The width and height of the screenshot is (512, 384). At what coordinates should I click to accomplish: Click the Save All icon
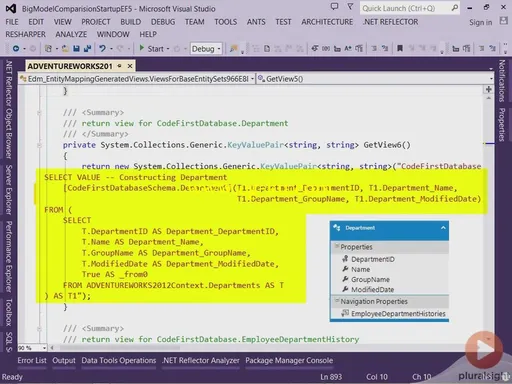[x=87, y=49]
